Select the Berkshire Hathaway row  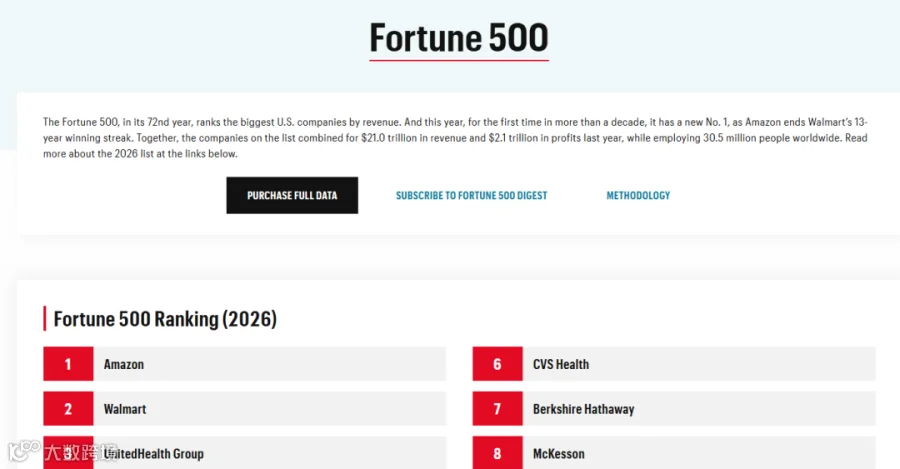coord(674,409)
